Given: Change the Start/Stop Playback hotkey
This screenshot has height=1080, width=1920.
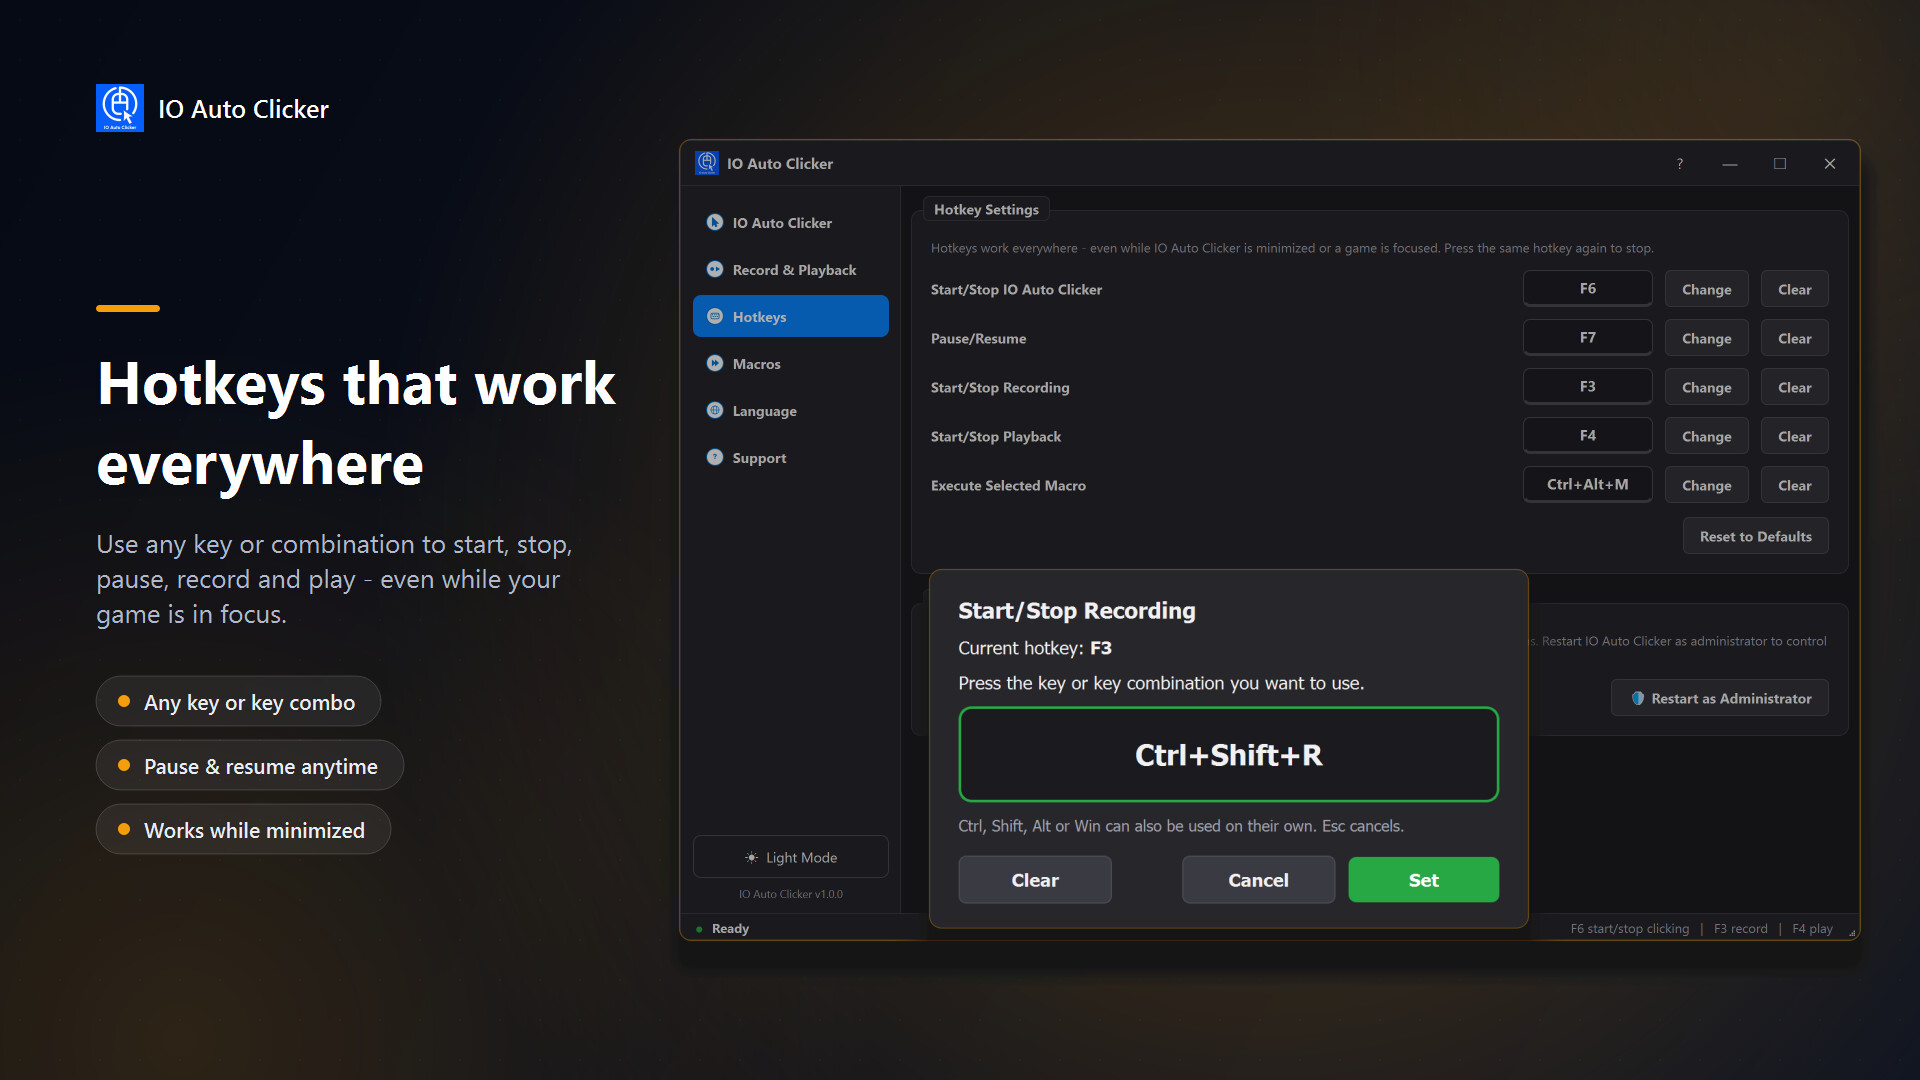Looking at the screenshot, I should 1706,436.
